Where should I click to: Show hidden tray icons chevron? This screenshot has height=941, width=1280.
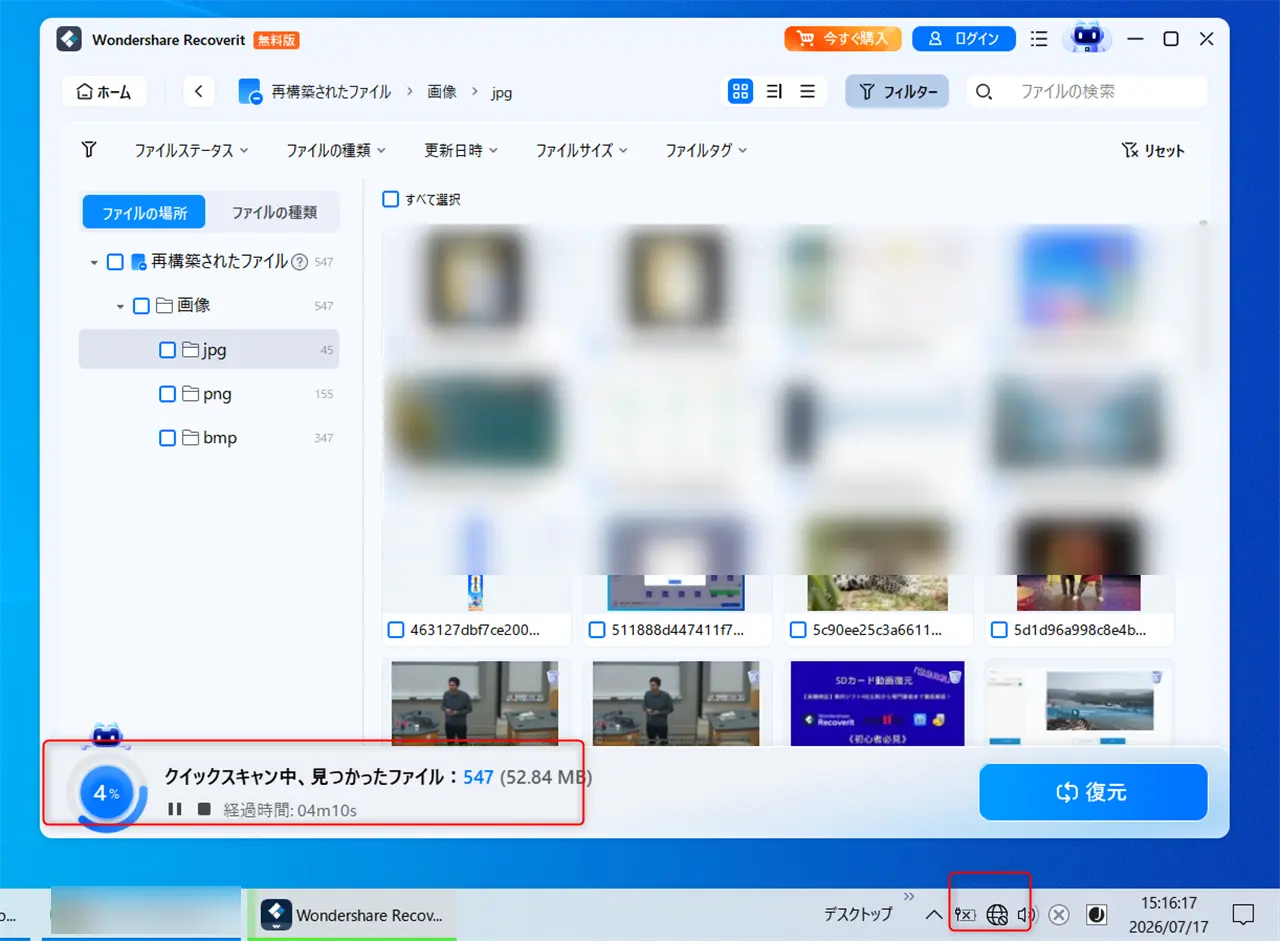click(933, 914)
